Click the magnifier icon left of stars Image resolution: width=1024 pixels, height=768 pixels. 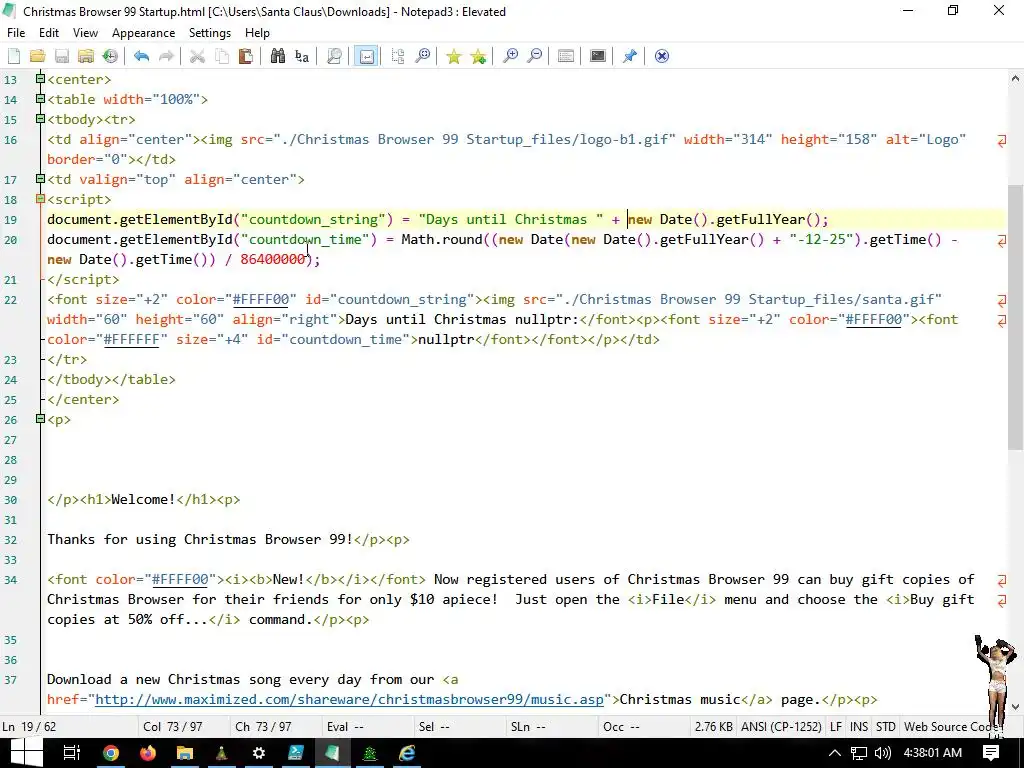pyautogui.click(x=423, y=56)
